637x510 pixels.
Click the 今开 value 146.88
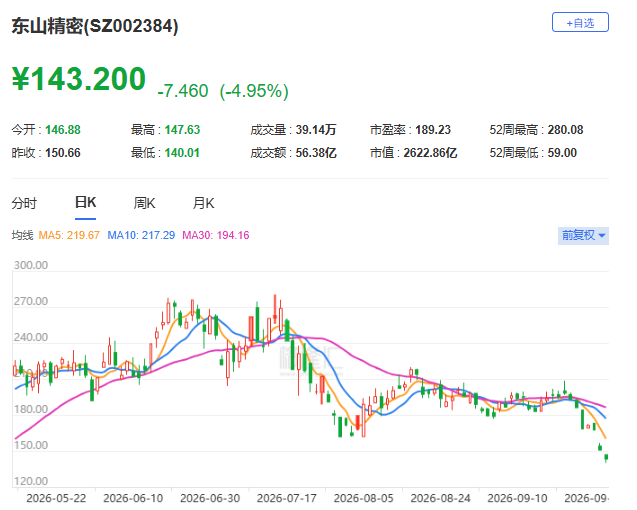click(63, 130)
